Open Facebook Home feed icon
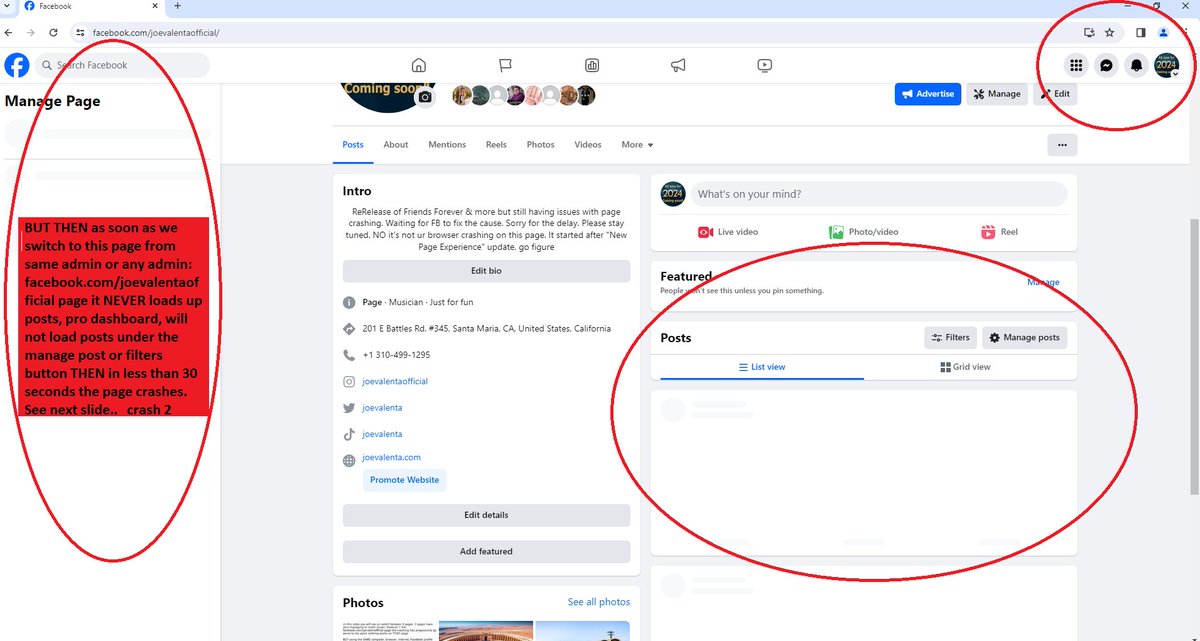 (418, 65)
